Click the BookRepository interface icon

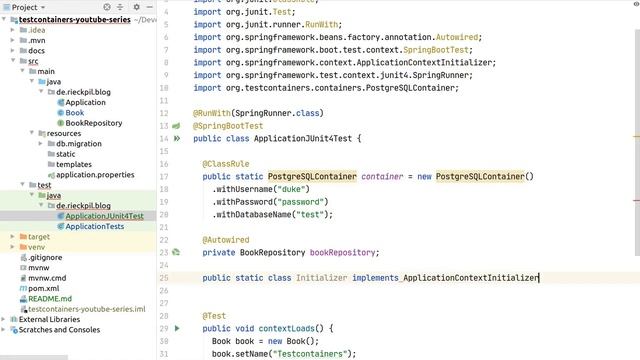[60, 123]
